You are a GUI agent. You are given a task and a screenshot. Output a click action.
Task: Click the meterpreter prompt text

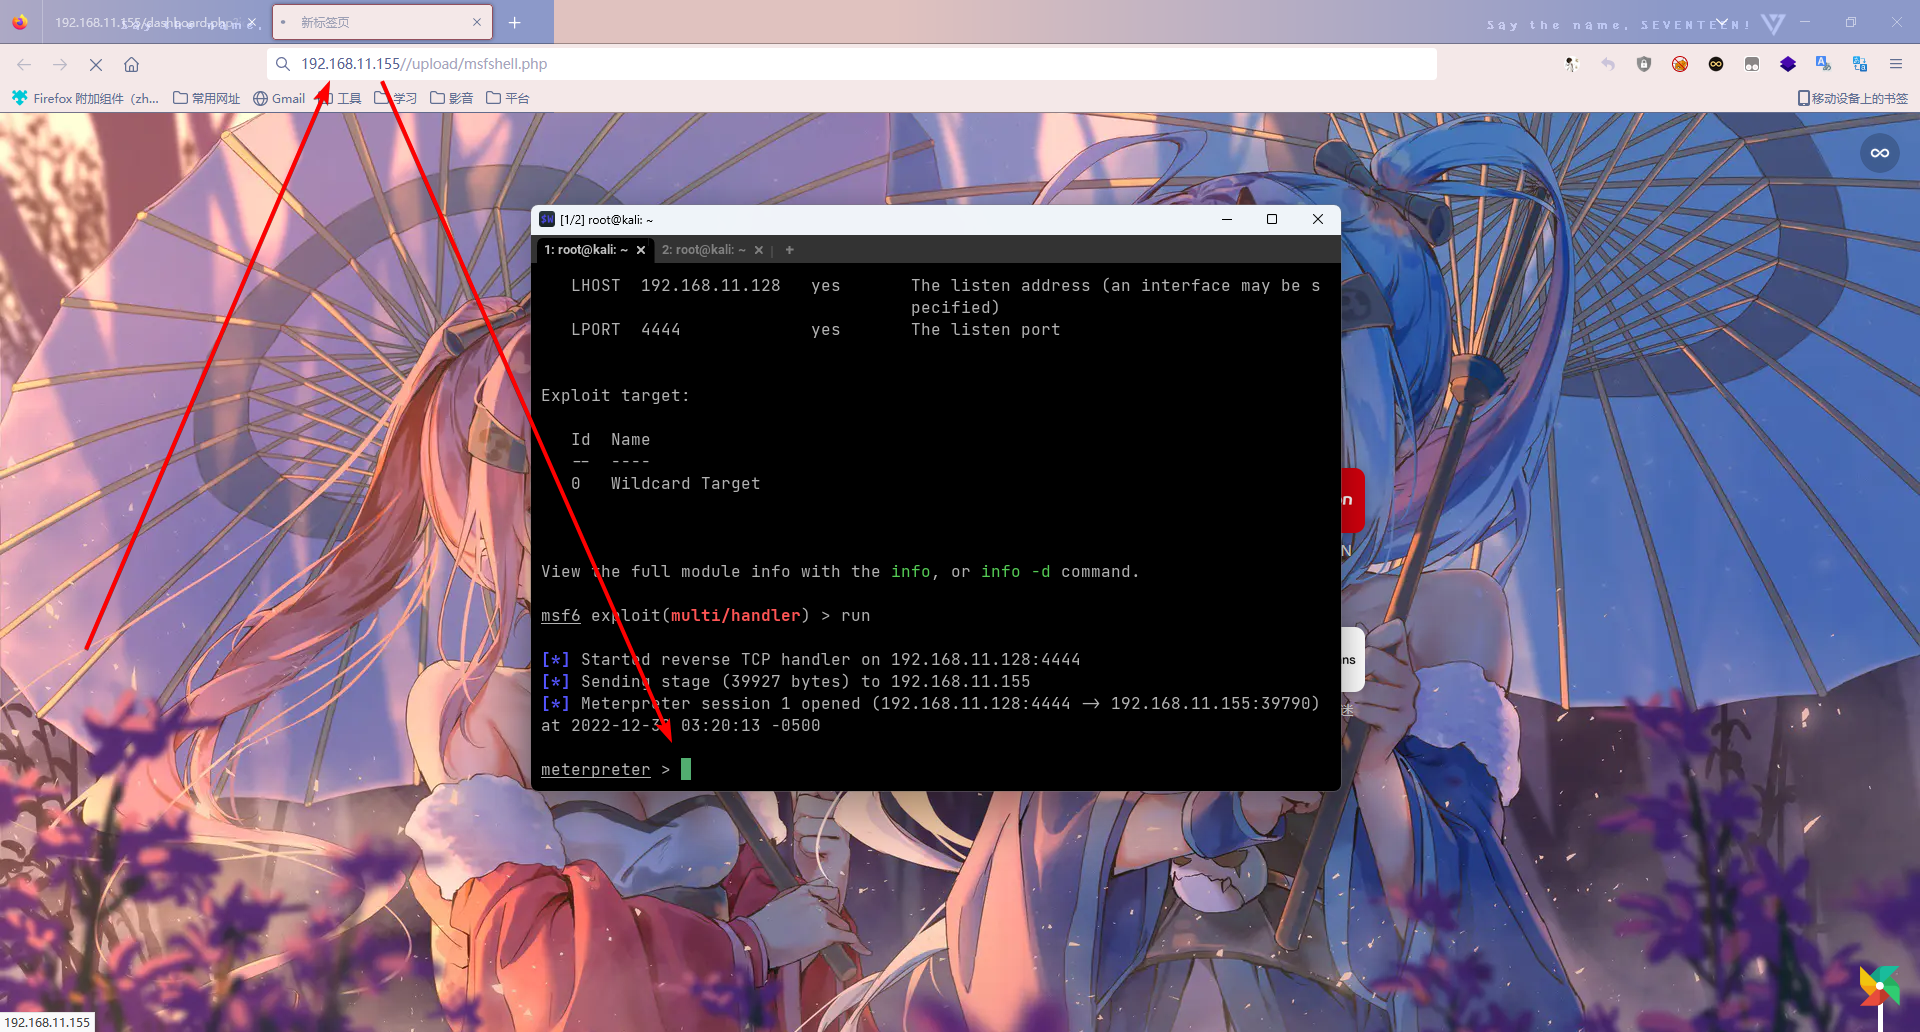pyautogui.click(x=596, y=770)
